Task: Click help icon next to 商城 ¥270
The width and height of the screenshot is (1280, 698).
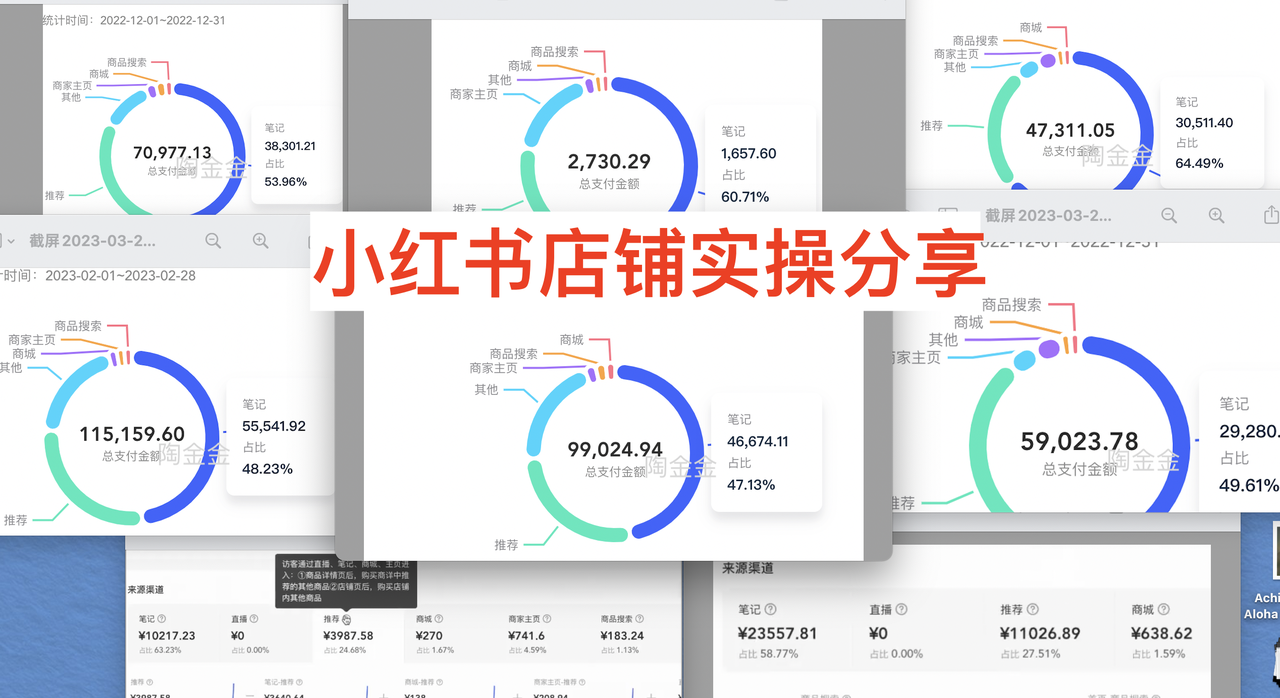Action: tap(439, 619)
